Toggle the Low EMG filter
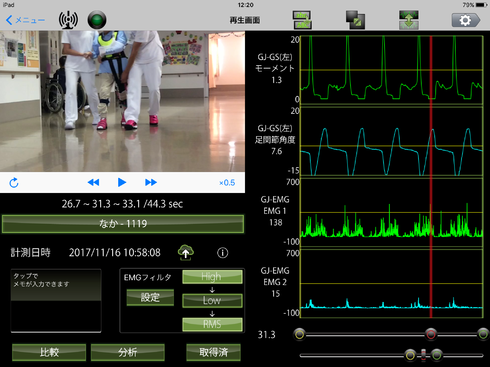The image size is (490, 367). pyautogui.click(x=212, y=300)
